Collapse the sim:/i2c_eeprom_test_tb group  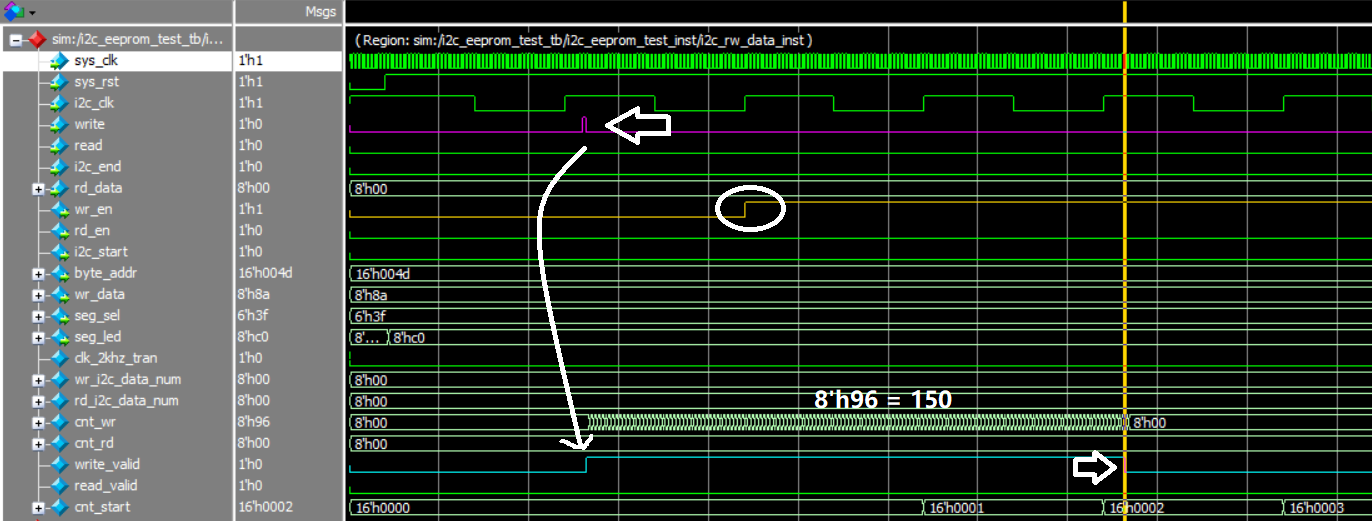point(15,40)
